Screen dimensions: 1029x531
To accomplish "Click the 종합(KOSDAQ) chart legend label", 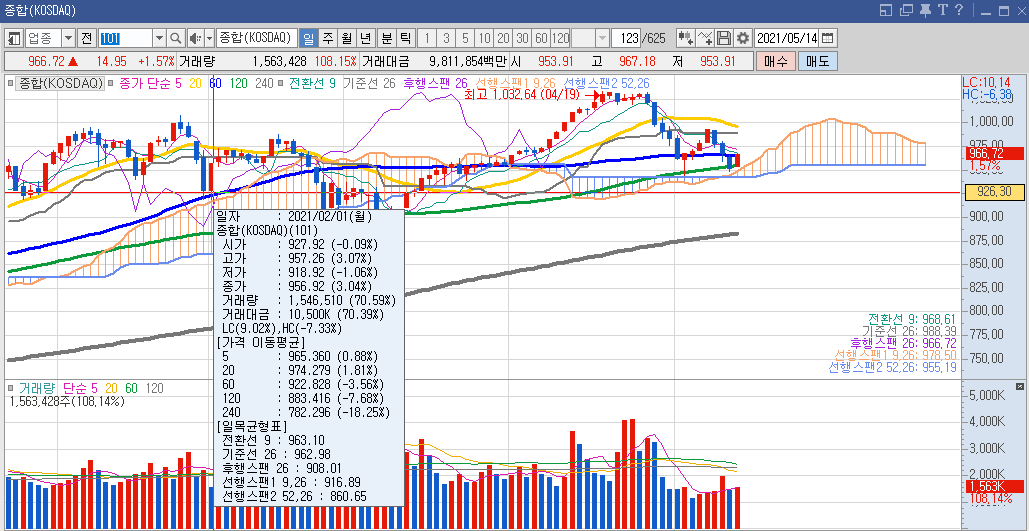I will [x=60, y=83].
